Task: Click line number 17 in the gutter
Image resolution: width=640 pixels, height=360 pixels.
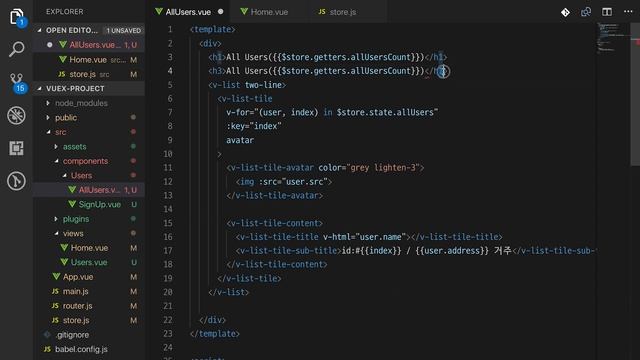Action: point(168,251)
